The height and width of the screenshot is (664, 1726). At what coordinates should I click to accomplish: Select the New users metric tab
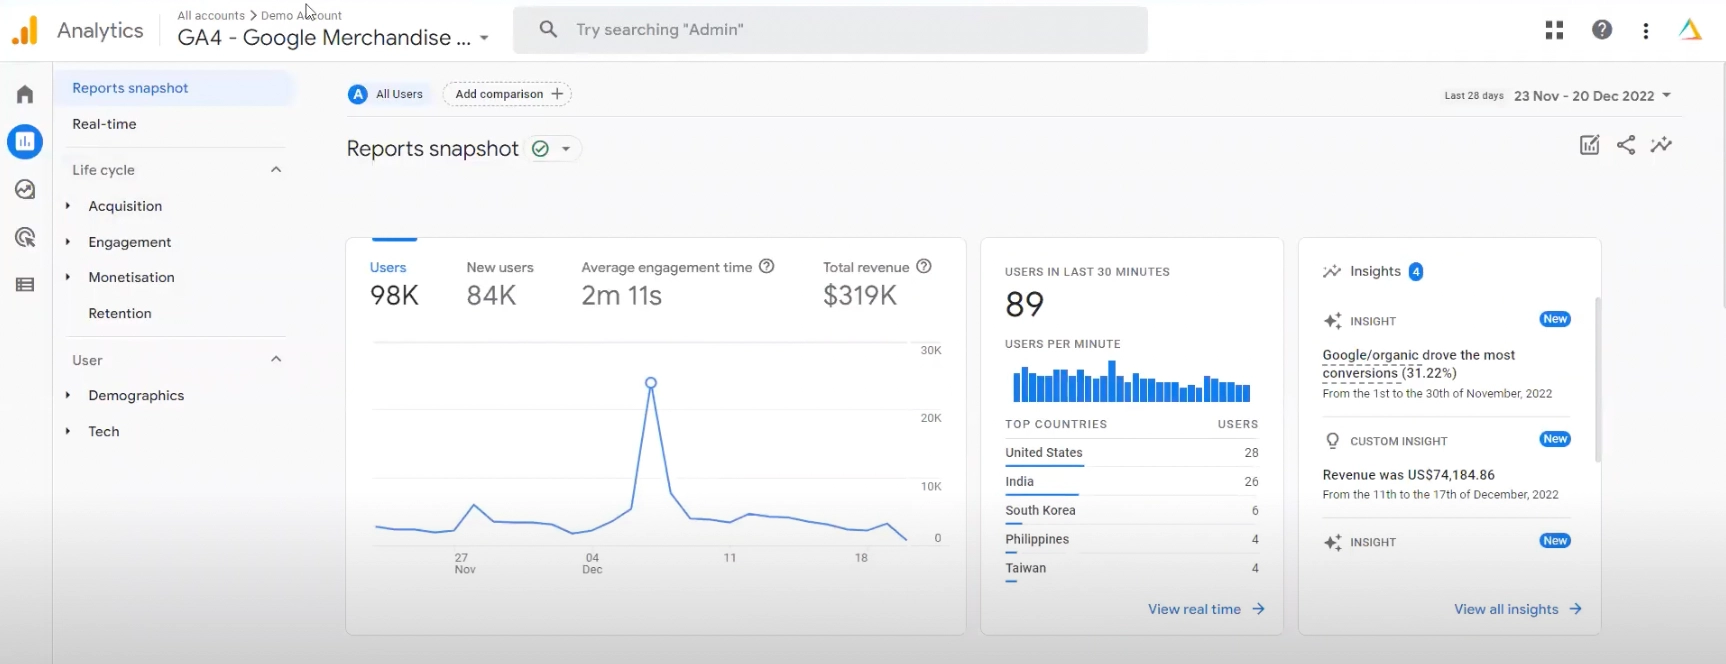click(500, 284)
